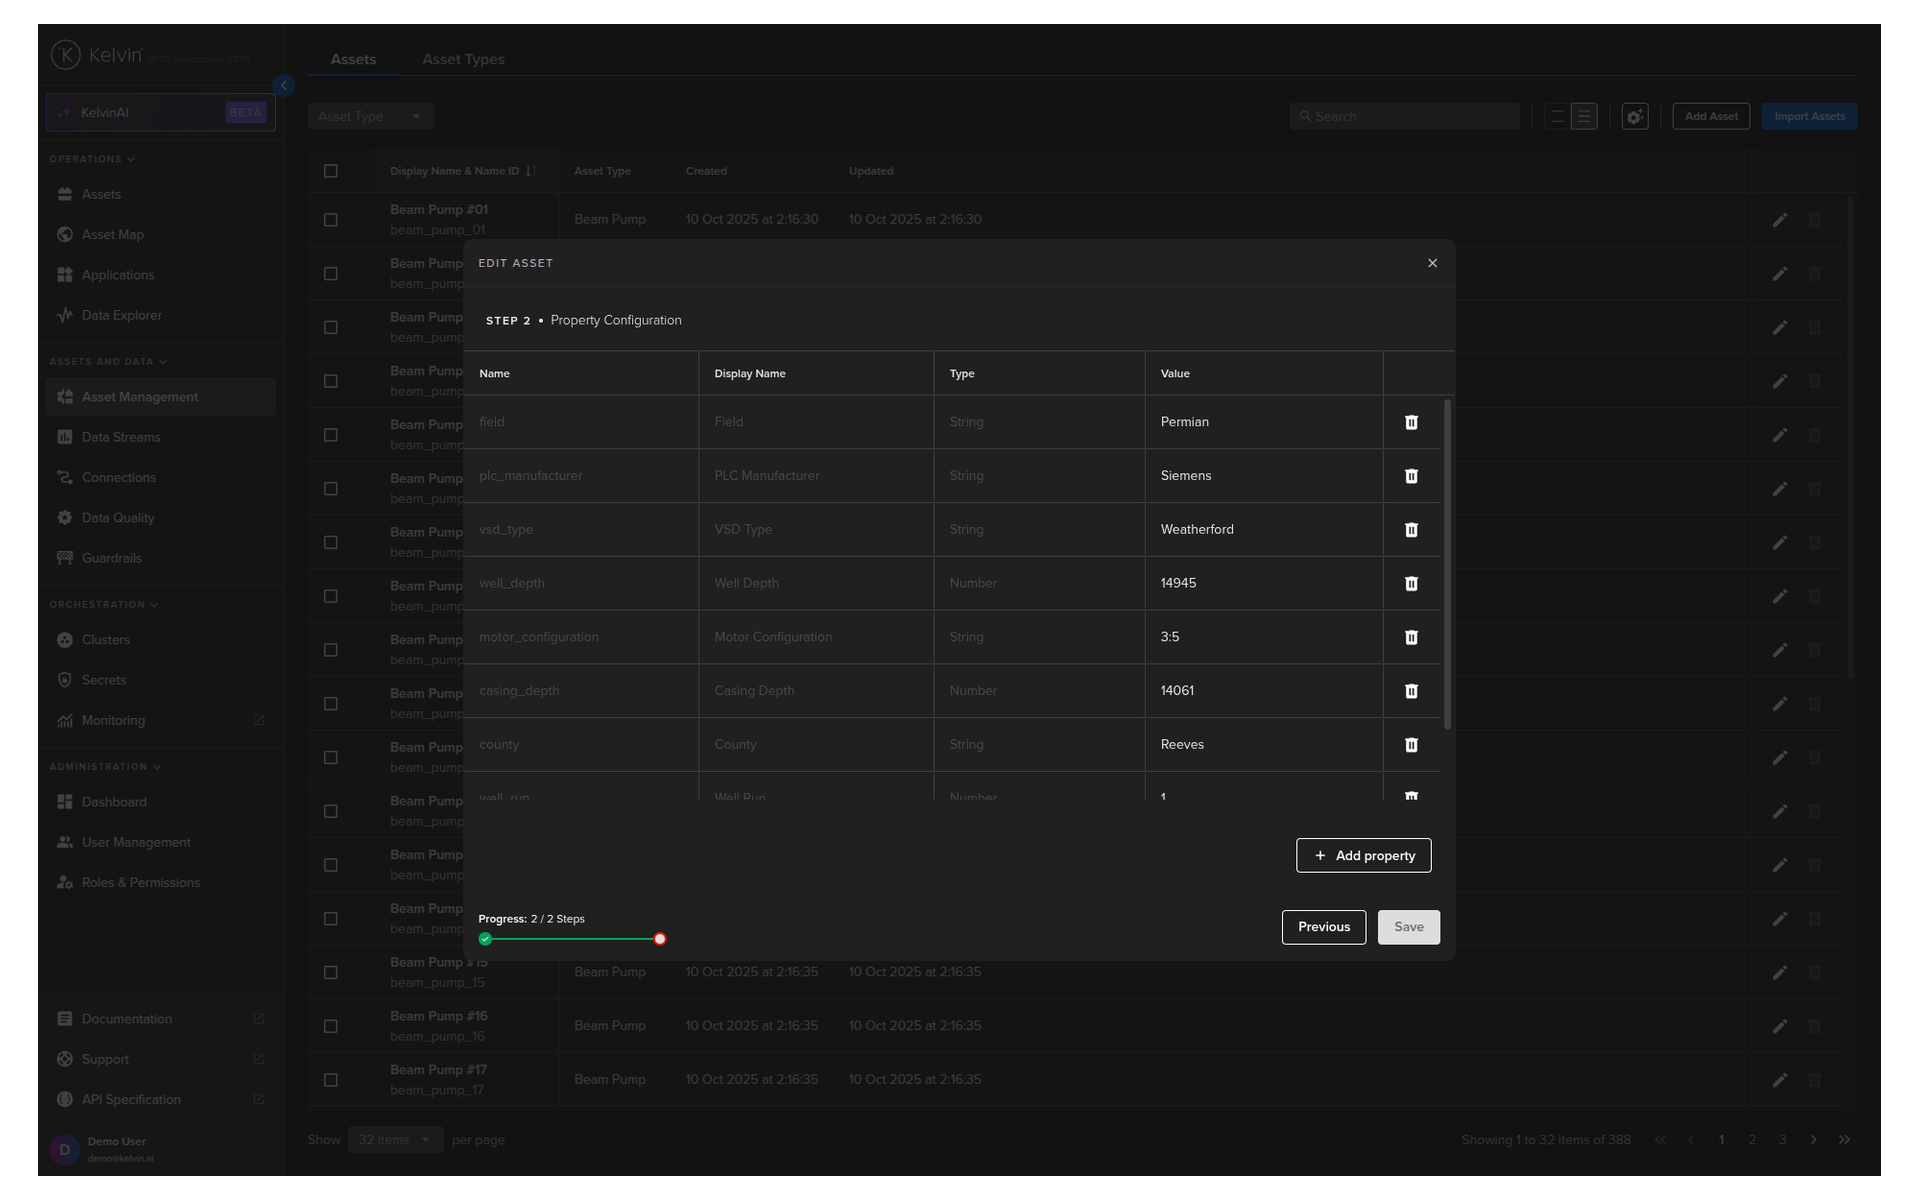The width and height of the screenshot is (1920, 1200).
Task: Click the Add property button
Action: click(1363, 856)
